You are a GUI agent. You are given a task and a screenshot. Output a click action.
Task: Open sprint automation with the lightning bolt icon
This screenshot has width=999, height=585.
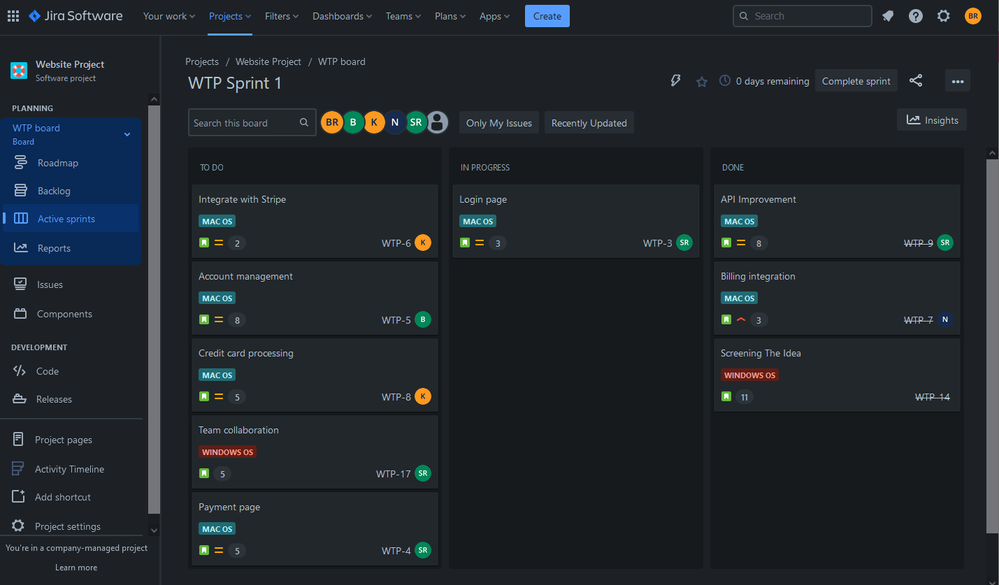[x=676, y=80]
